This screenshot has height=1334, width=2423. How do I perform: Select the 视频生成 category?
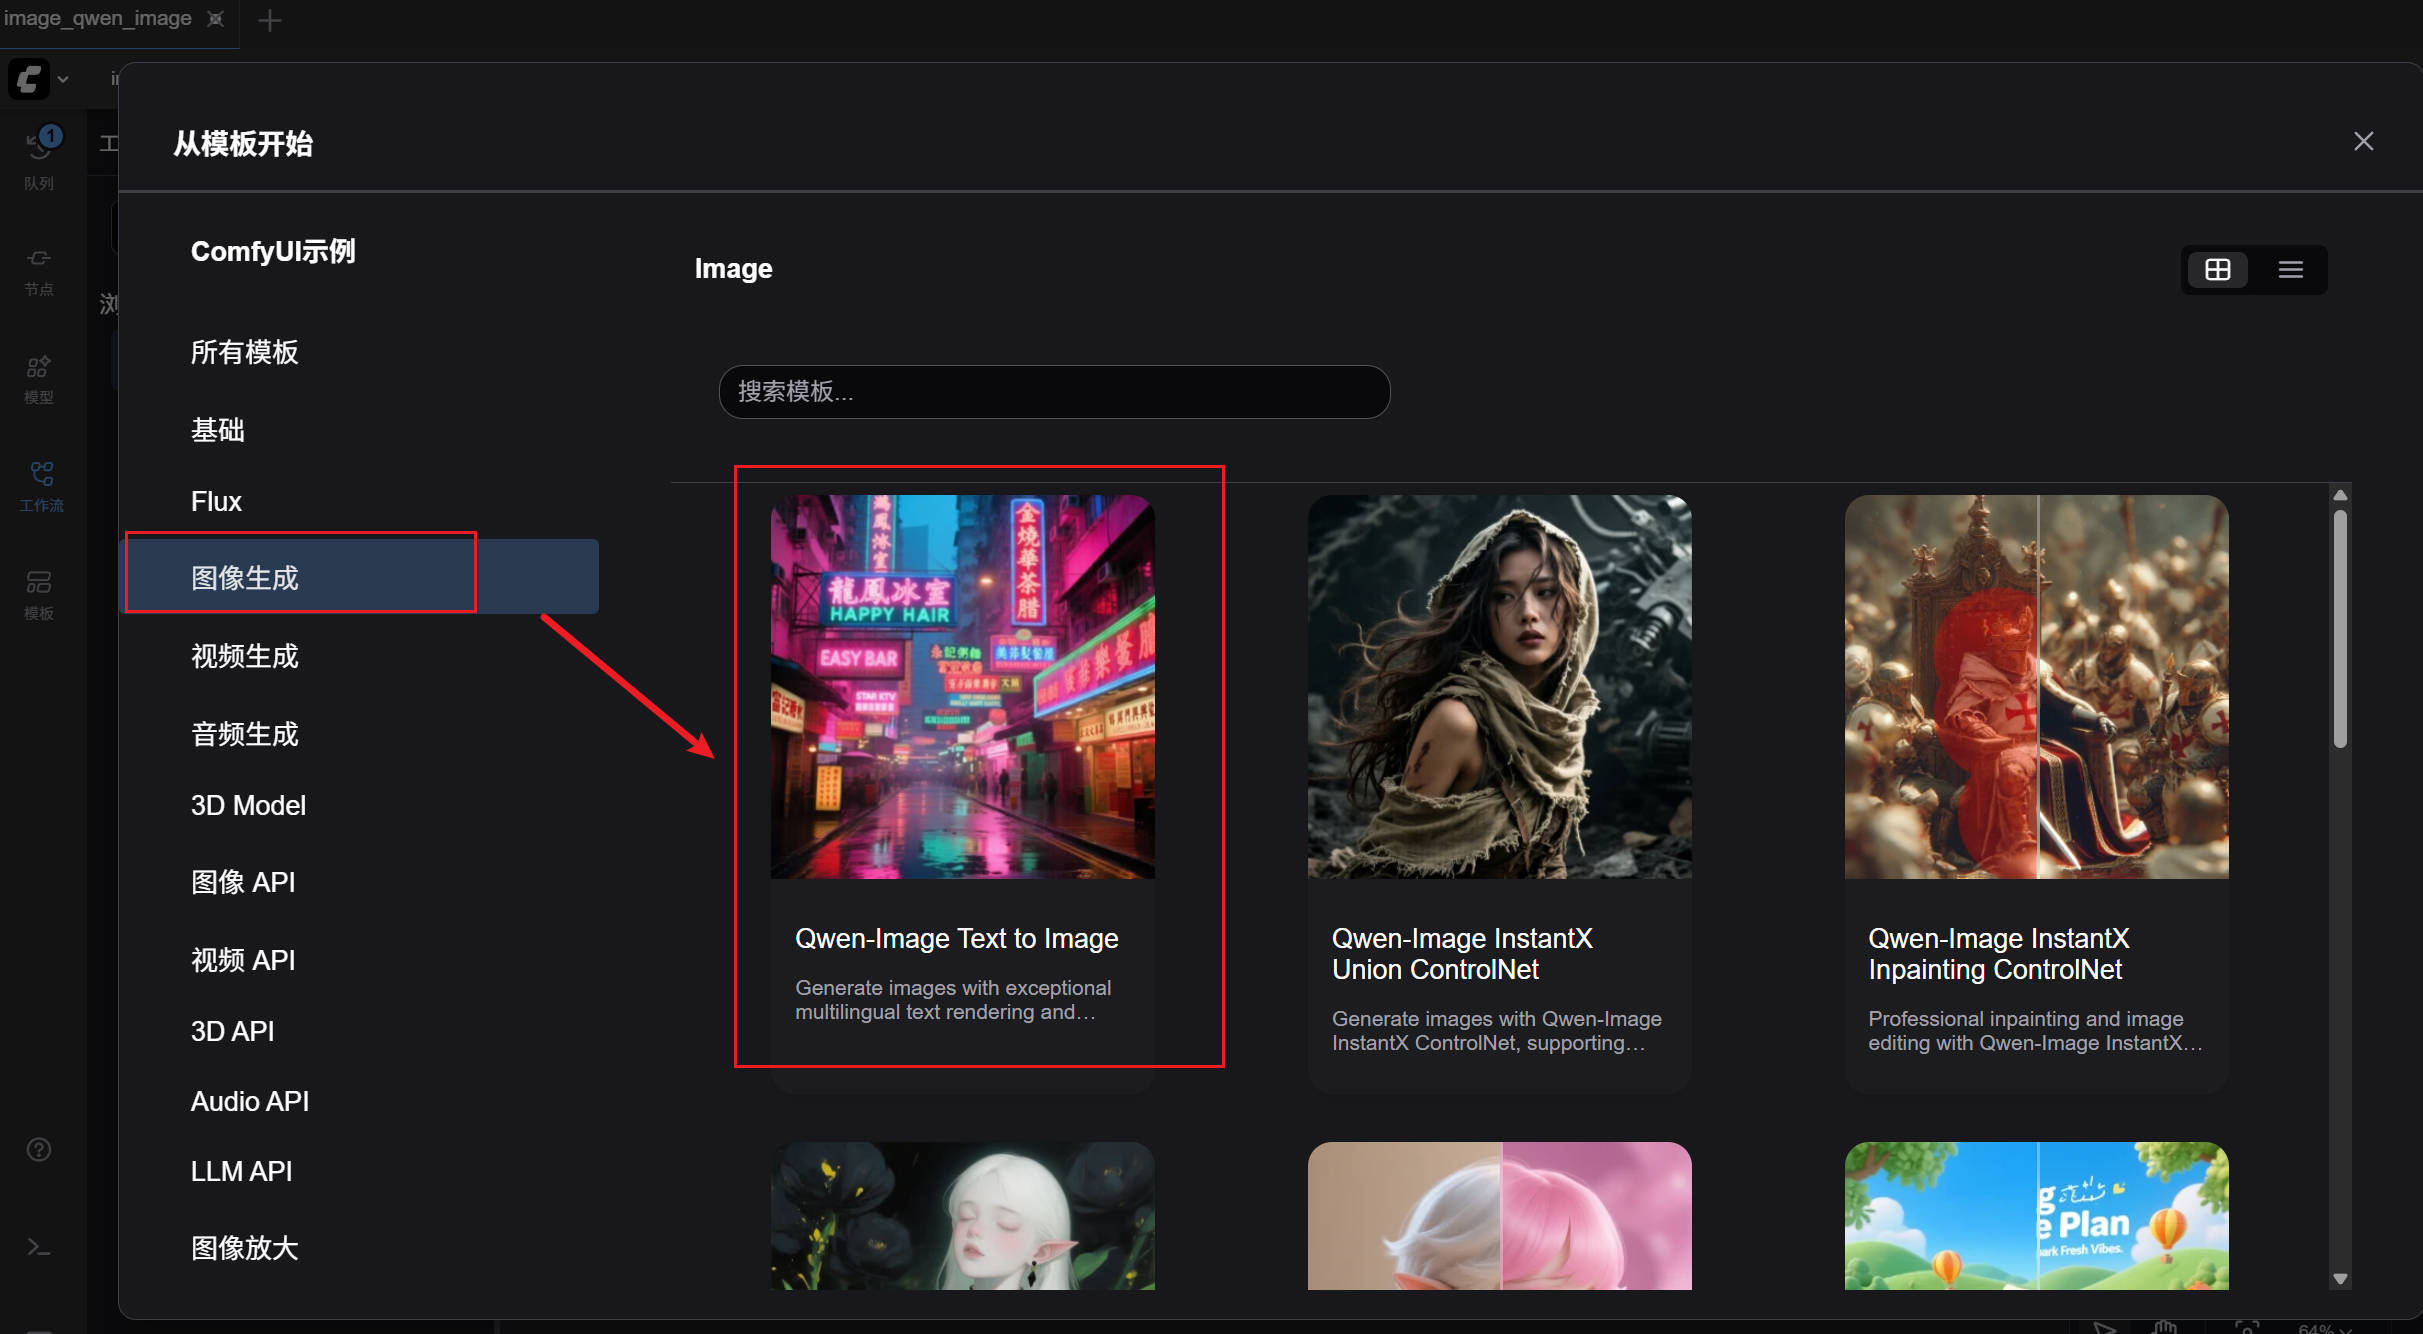pyautogui.click(x=245, y=656)
